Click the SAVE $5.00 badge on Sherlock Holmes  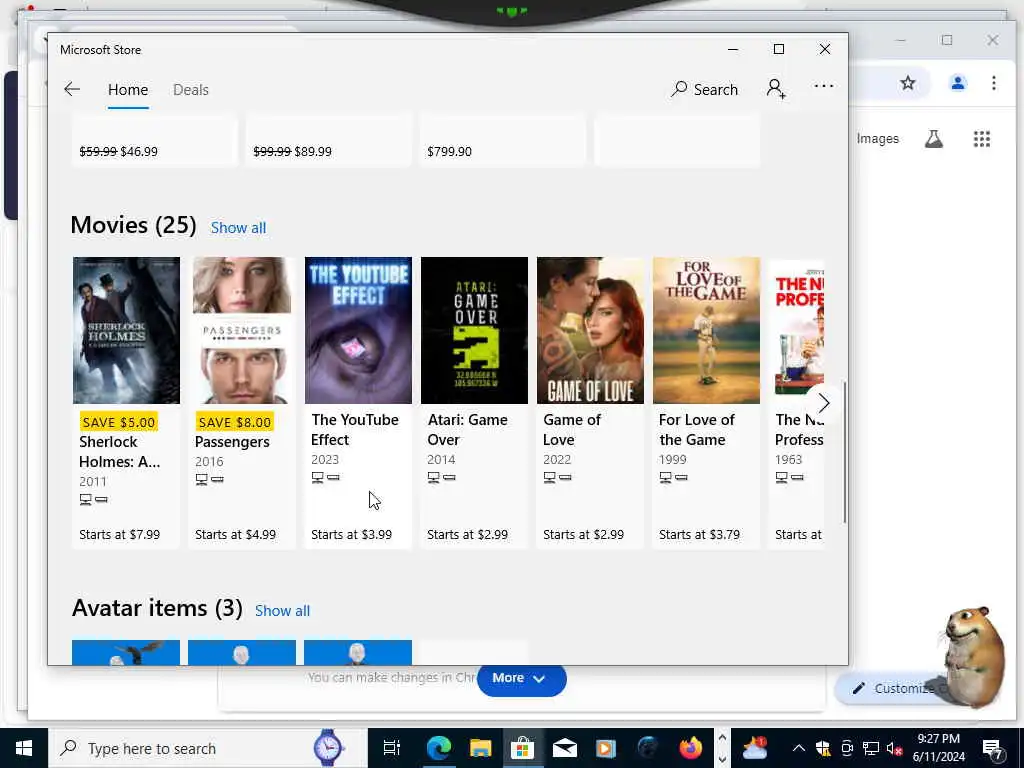119,422
